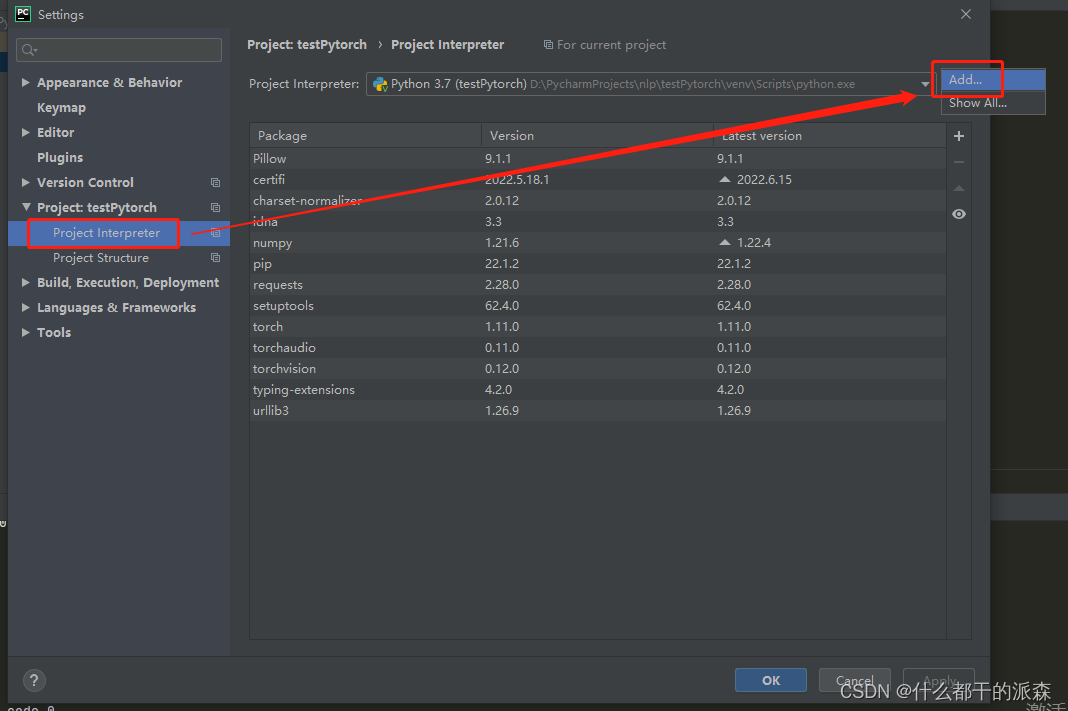Select the requests package row
Screen dimensions: 1068x711
(x=598, y=285)
